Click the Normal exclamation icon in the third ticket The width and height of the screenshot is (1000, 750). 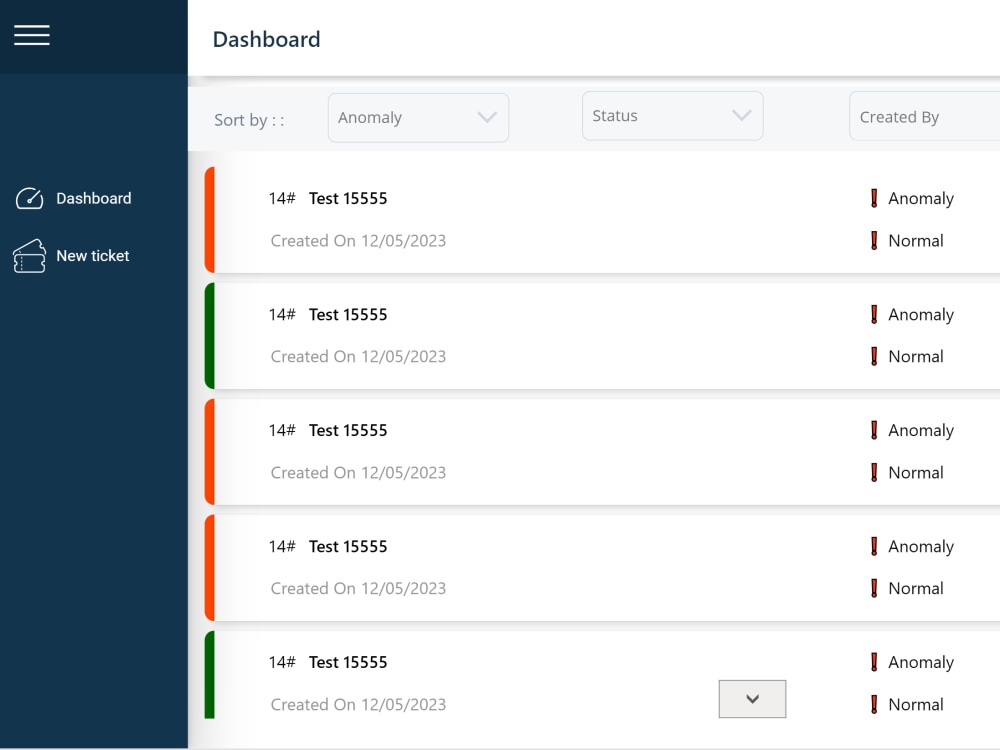[874, 473]
